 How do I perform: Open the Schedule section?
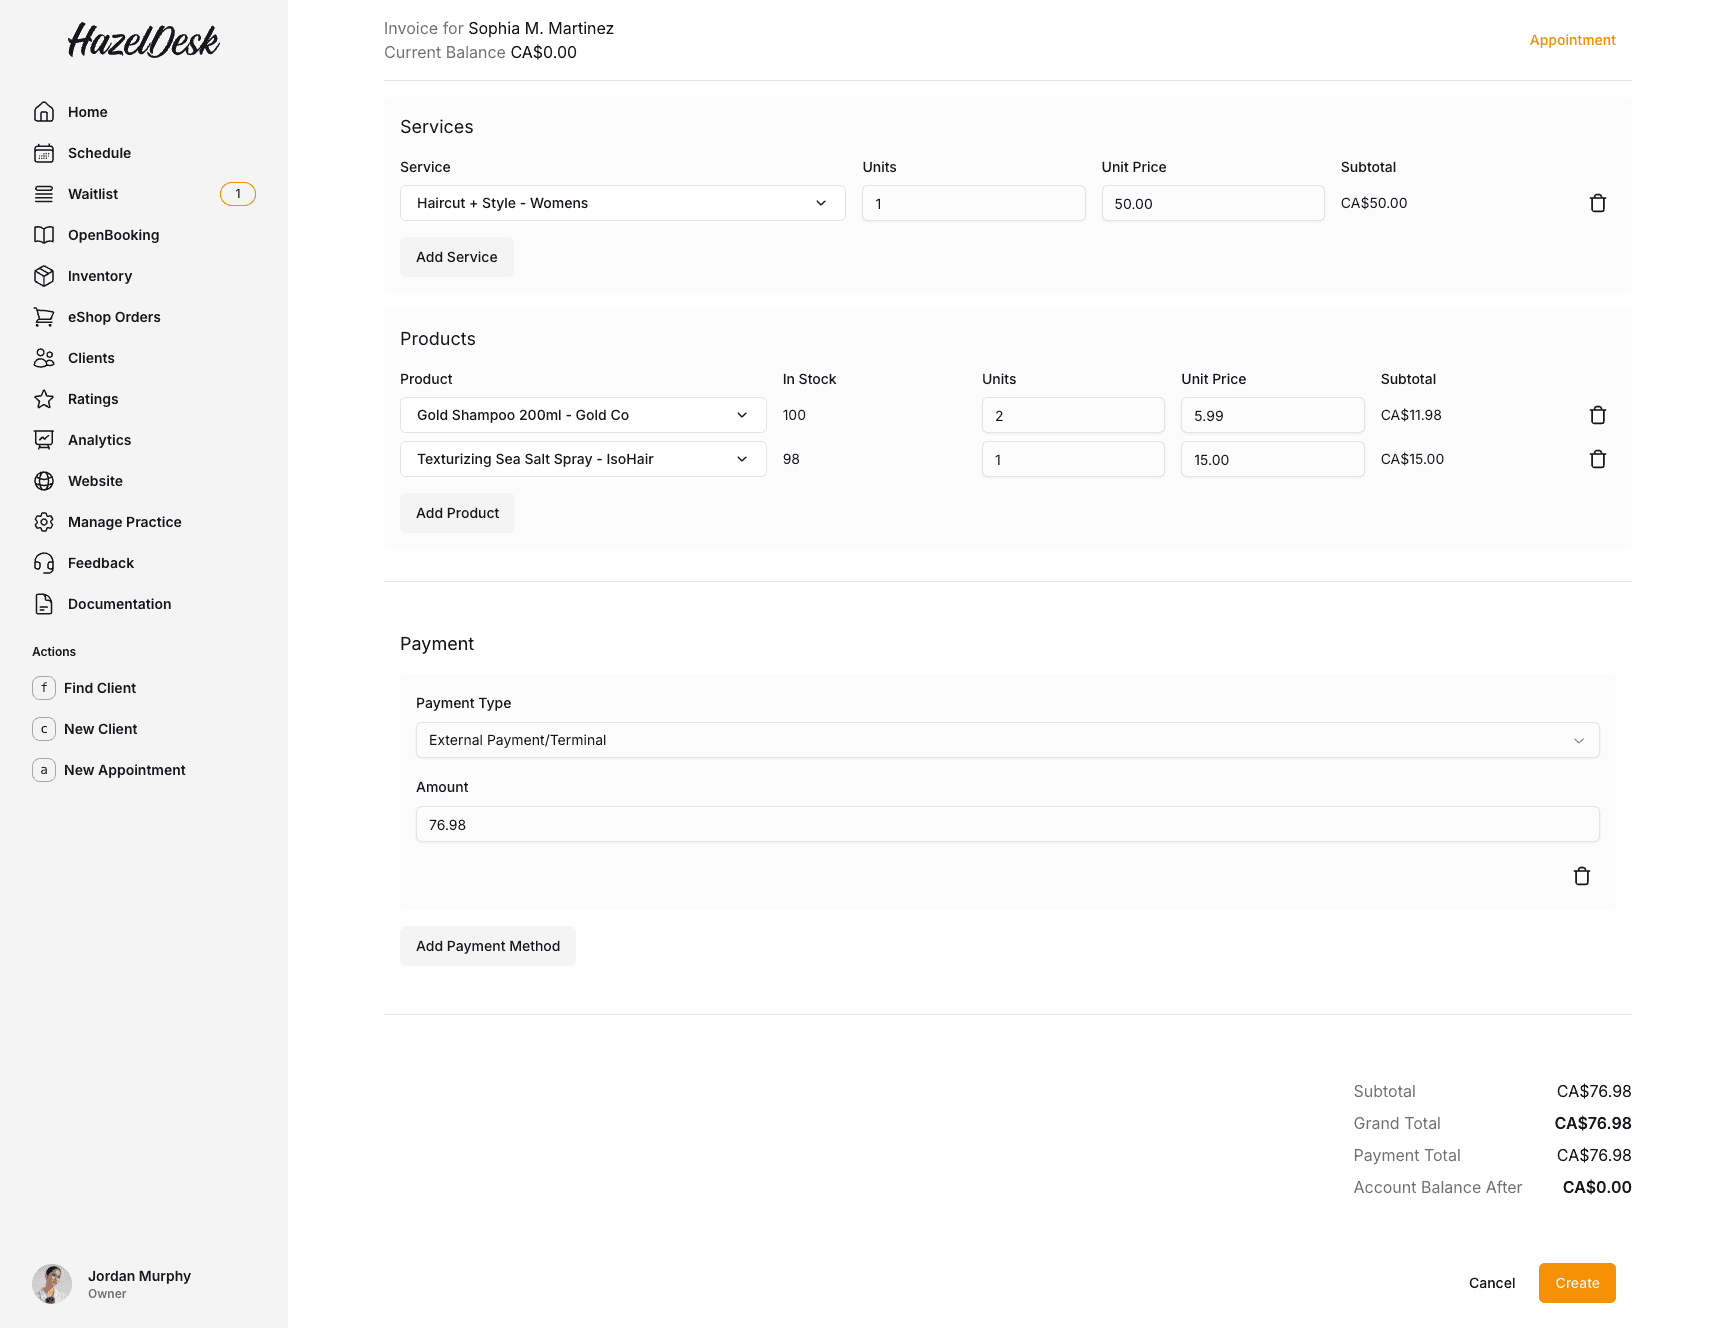(98, 152)
